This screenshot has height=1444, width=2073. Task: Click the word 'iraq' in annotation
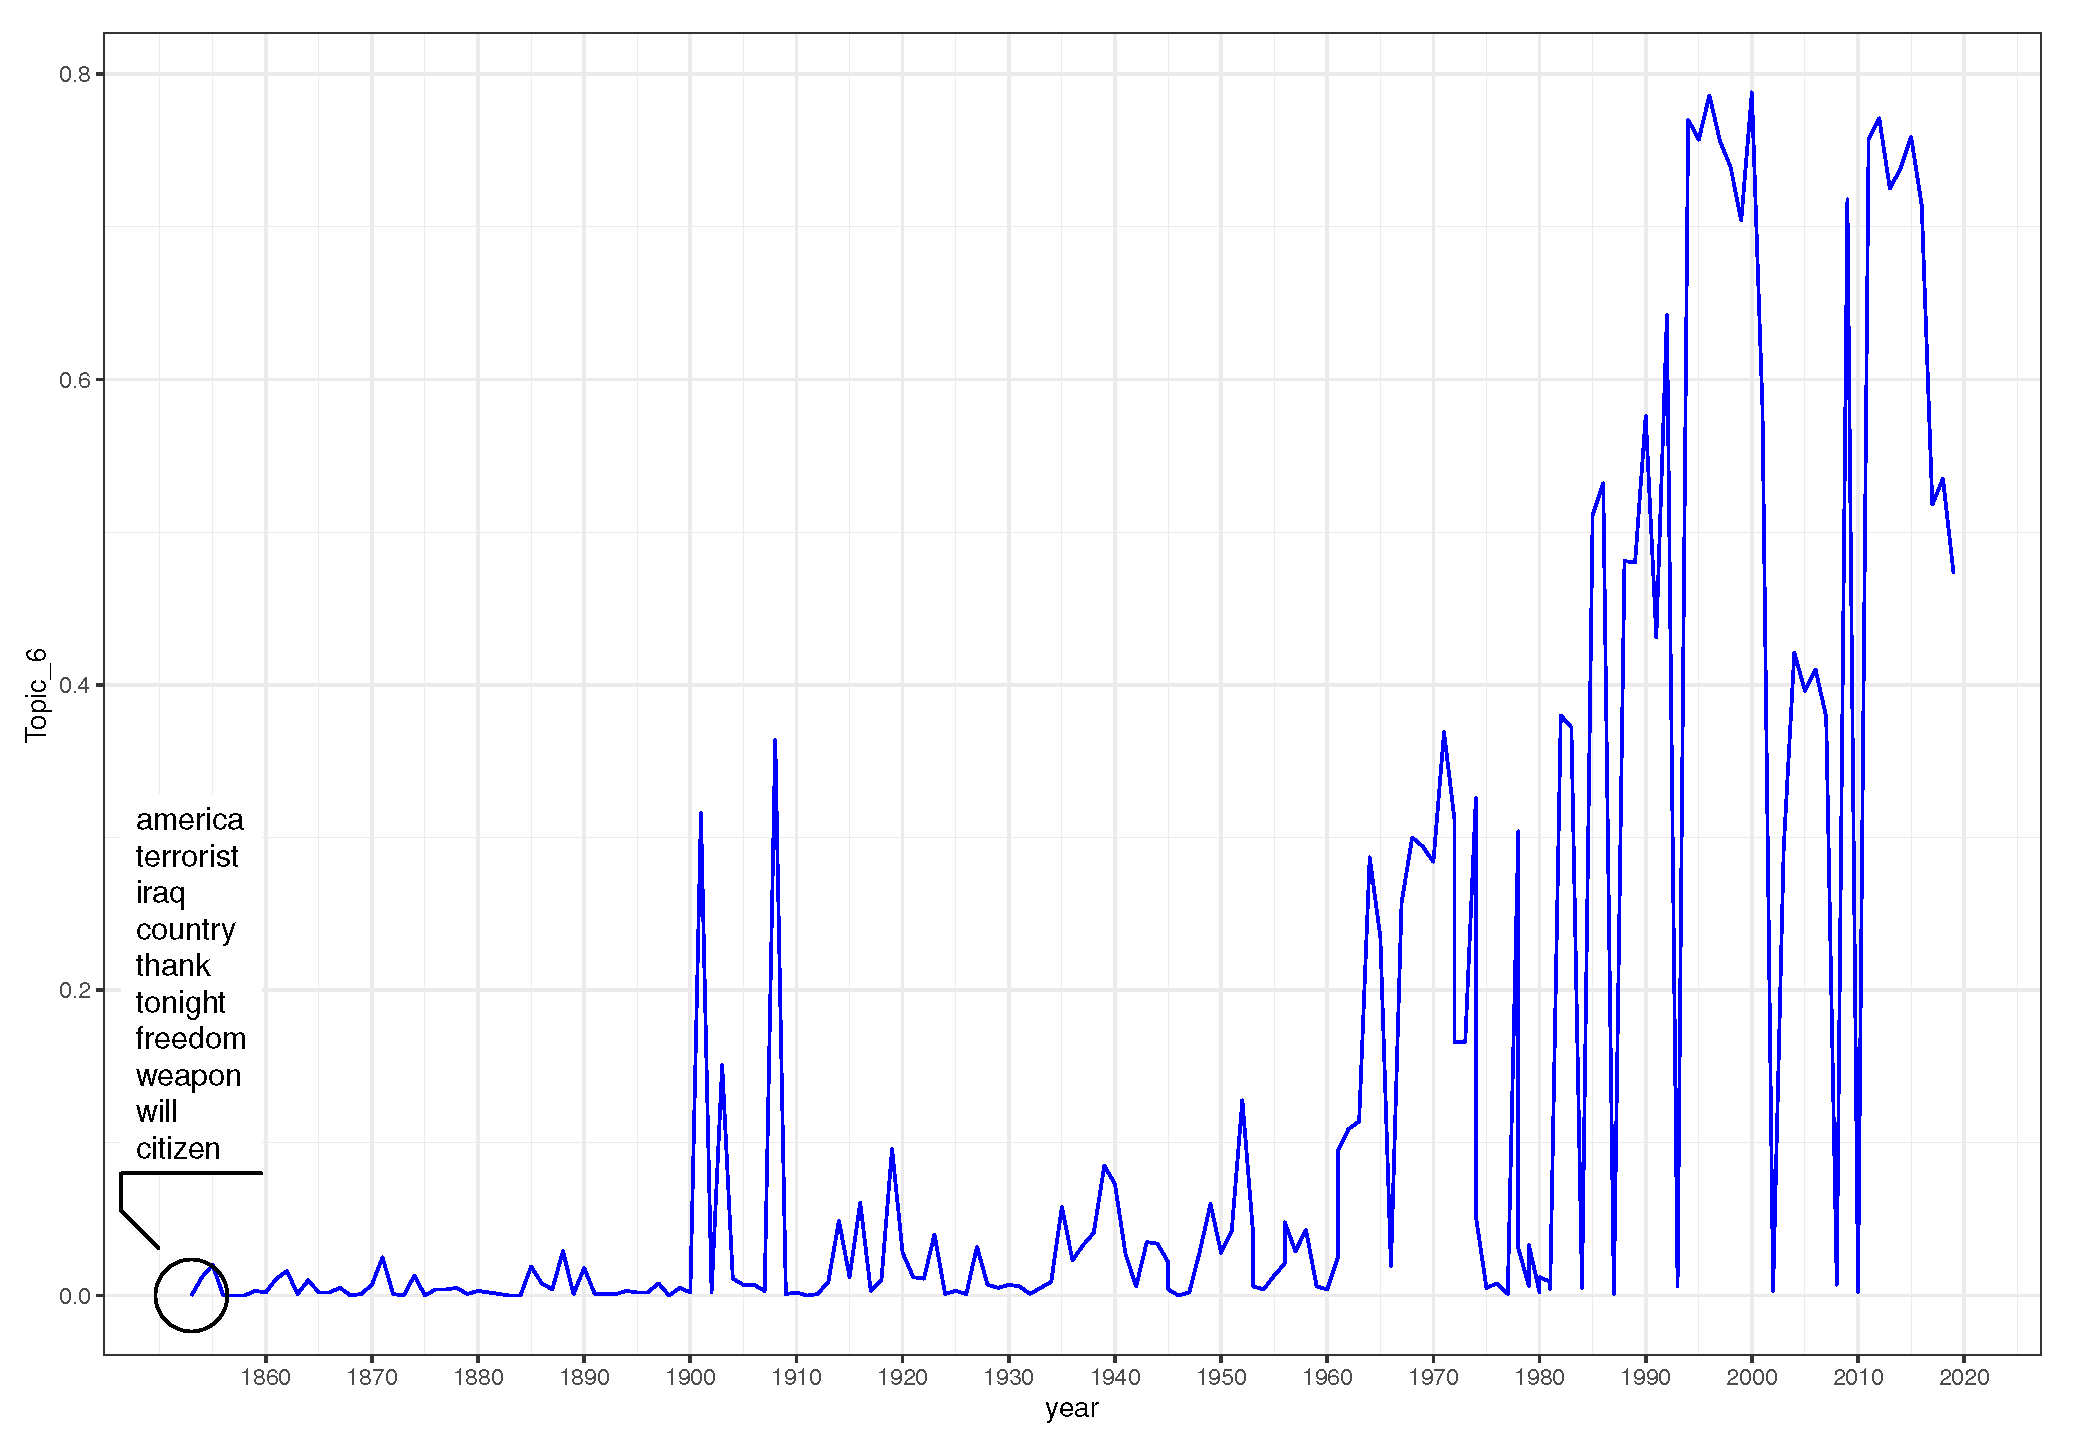coord(160,893)
